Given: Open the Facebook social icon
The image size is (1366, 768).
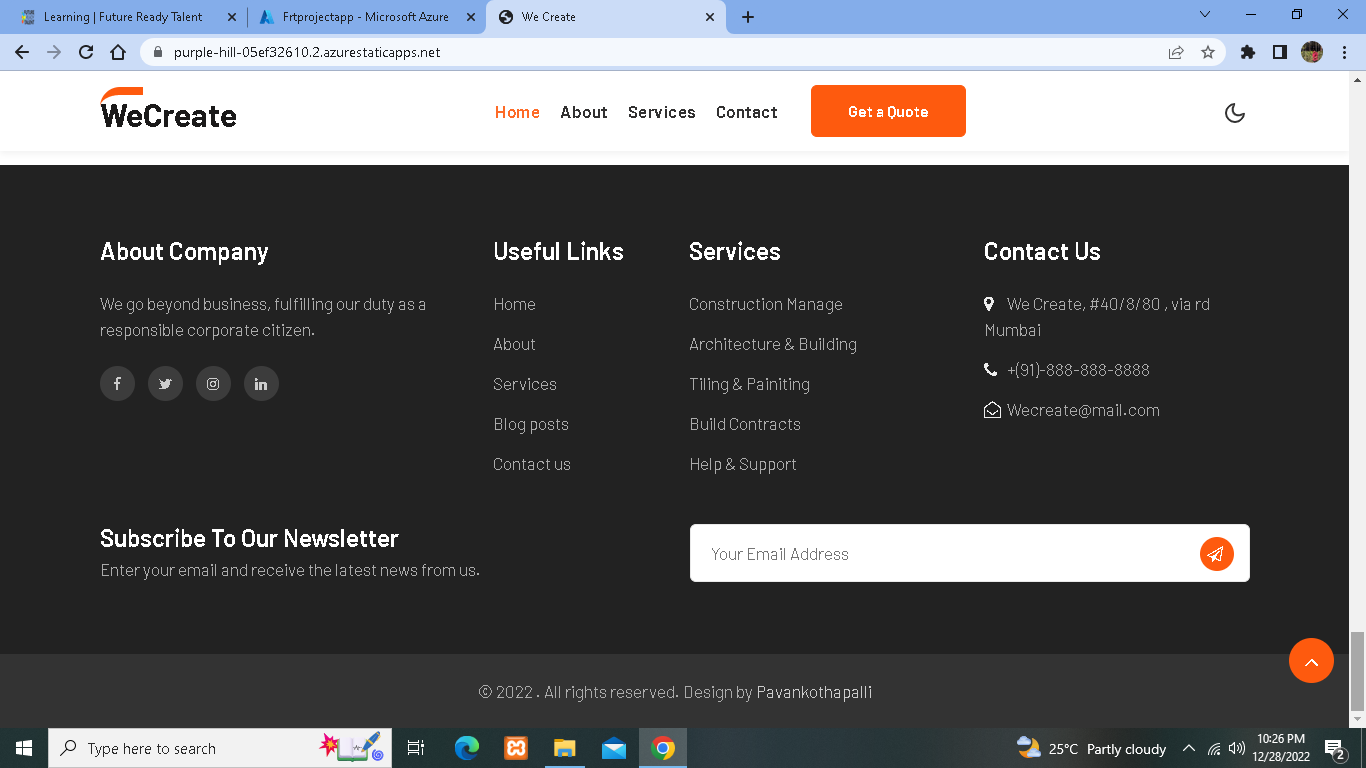Looking at the screenshot, I should pos(117,384).
